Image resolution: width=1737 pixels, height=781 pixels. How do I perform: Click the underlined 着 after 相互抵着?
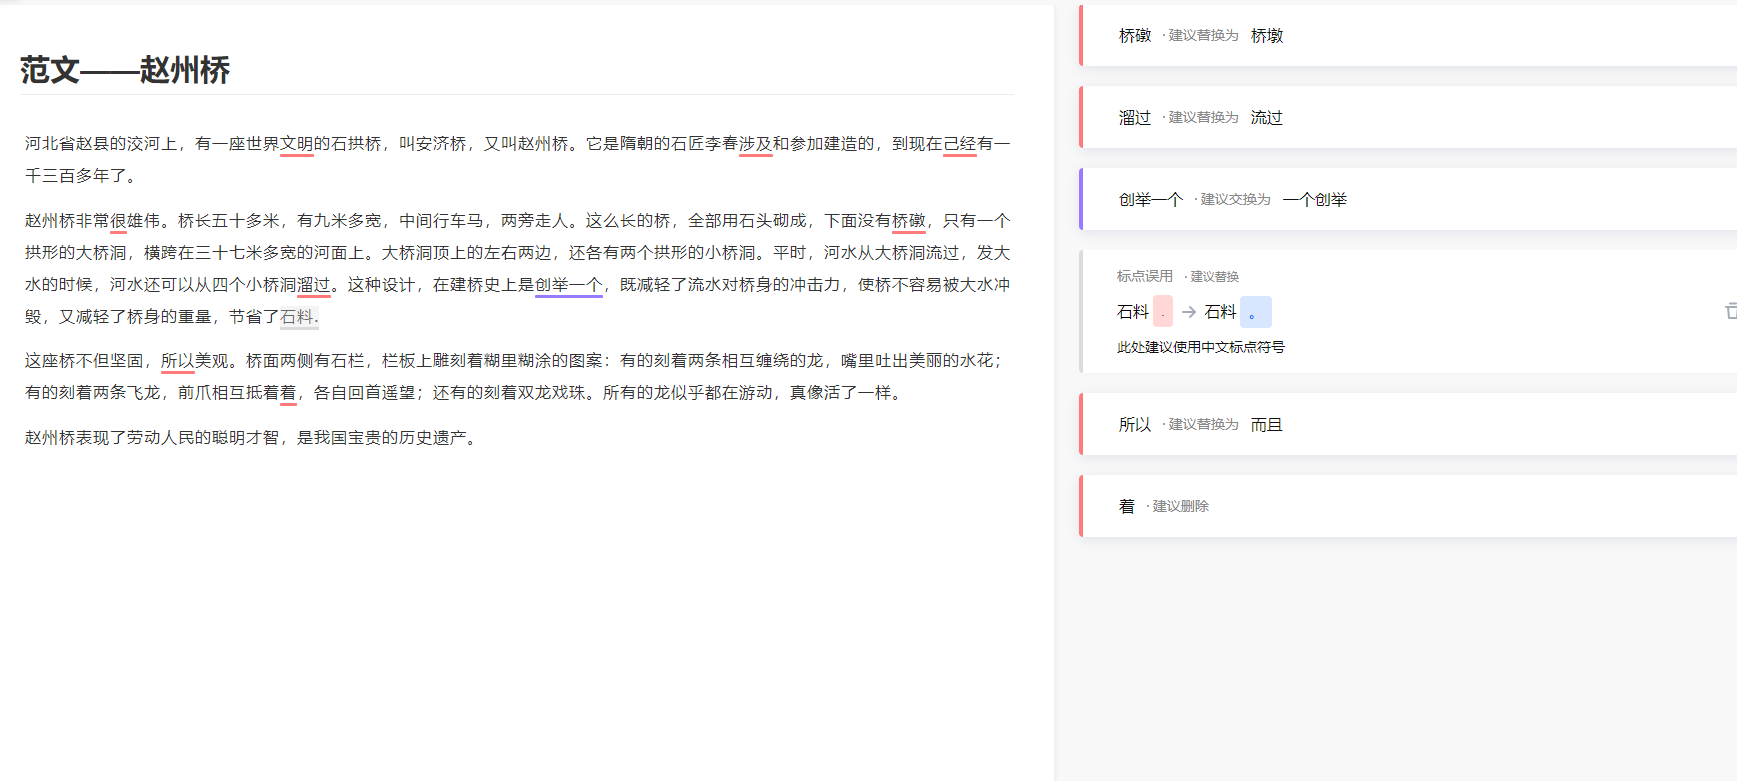tap(288, 393)
